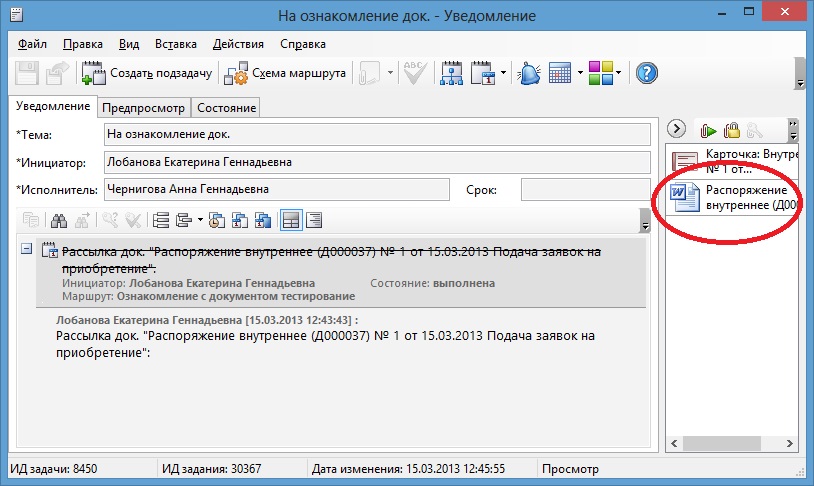Image resolution: width=814 pixels, height=486 pixels.
Task: Switch to the Состояние tab
Action: [x=227, y=108]
